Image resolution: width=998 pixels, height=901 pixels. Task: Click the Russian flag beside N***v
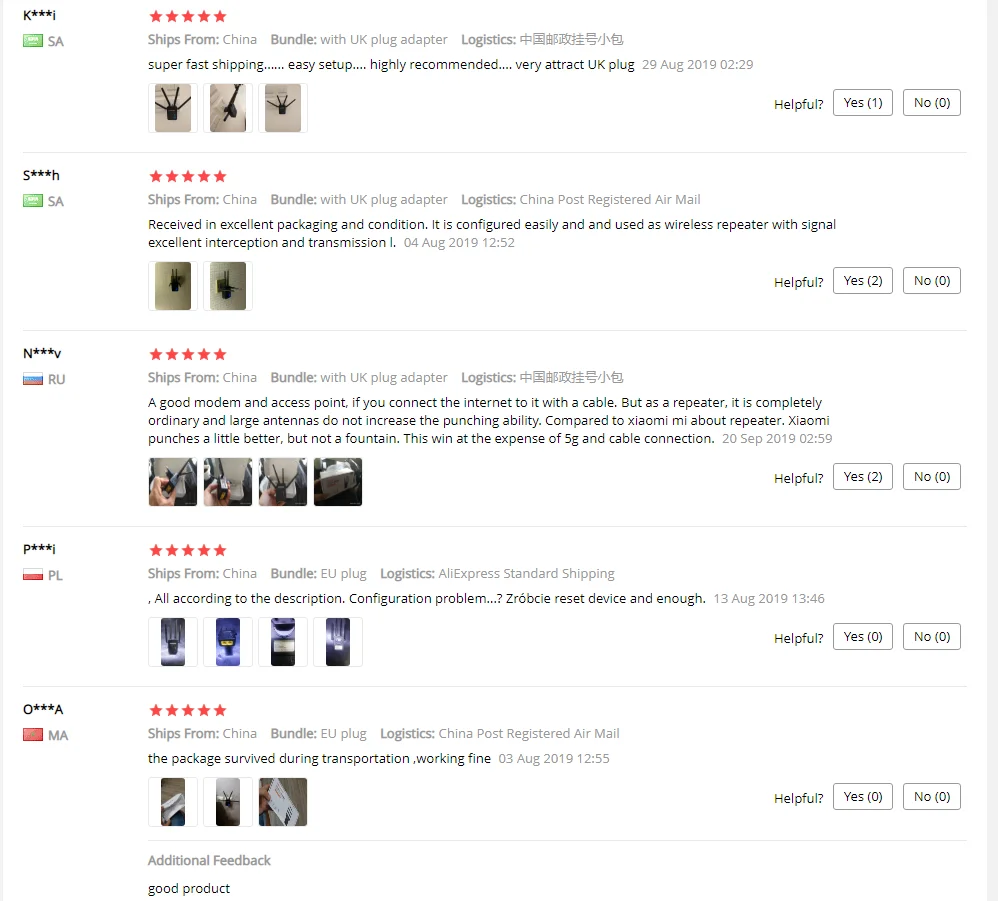click(x=33, y=380)
